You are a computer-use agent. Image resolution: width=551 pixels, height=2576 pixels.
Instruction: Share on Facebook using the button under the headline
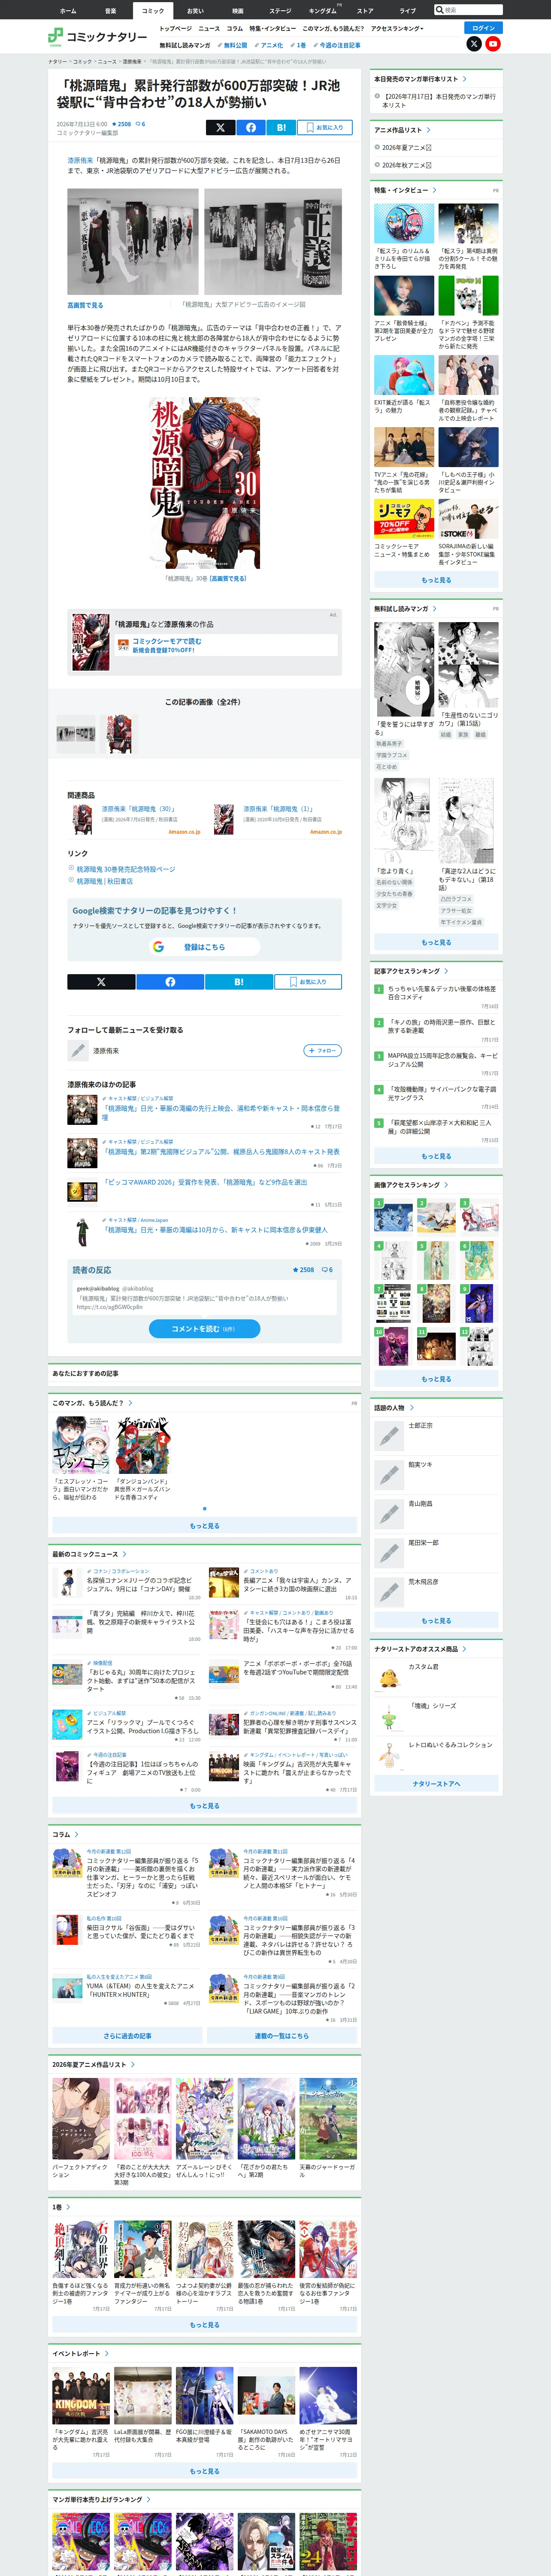251,127
